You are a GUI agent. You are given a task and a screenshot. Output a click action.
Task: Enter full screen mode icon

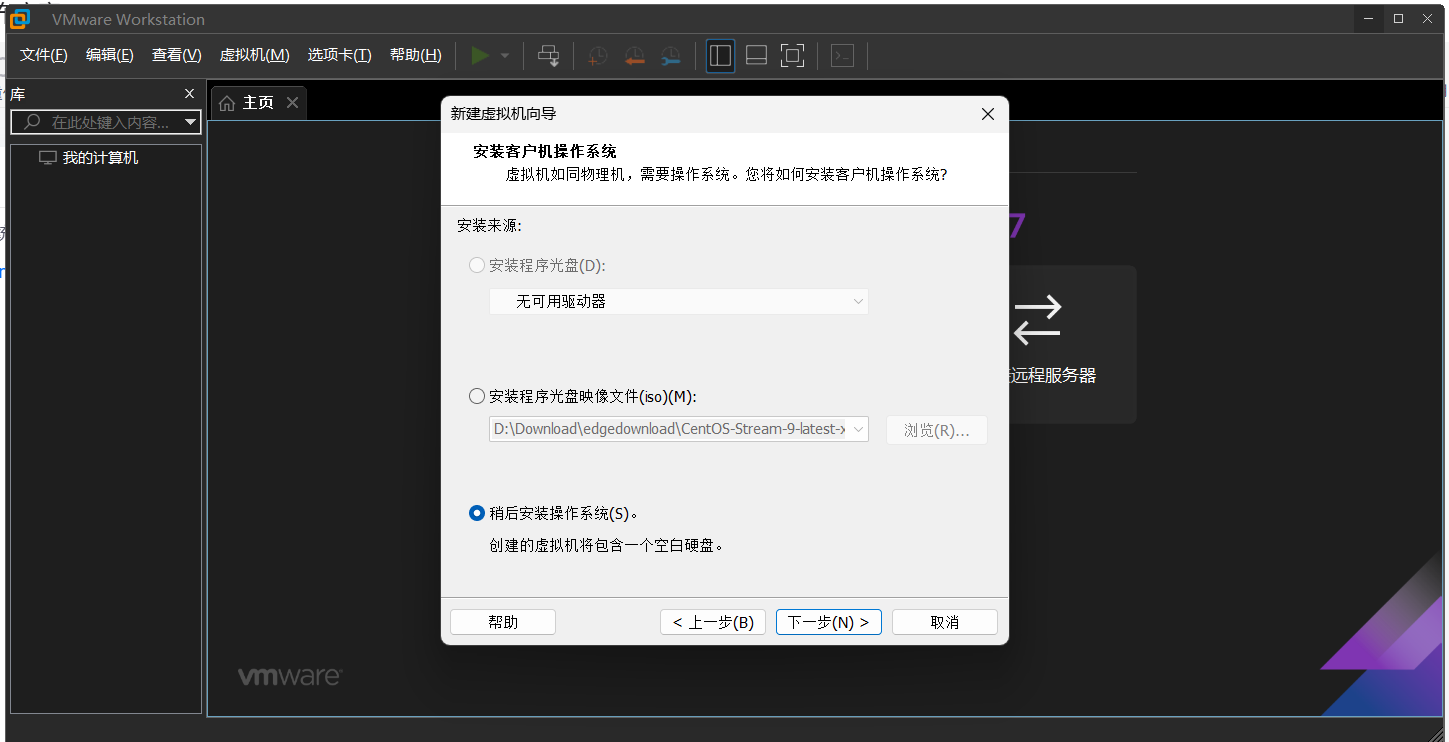click(x=792, y=56)
